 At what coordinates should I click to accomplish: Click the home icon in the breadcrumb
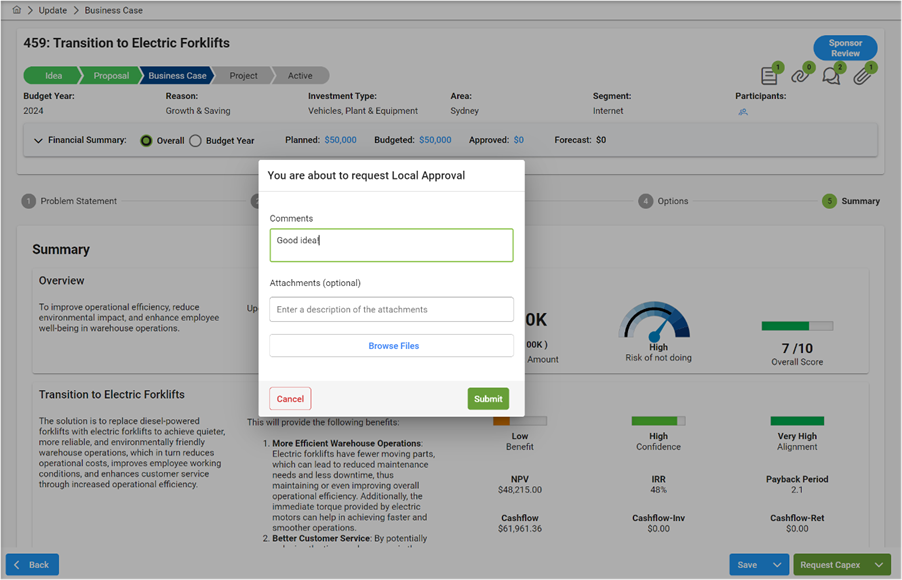coord(15,10)
